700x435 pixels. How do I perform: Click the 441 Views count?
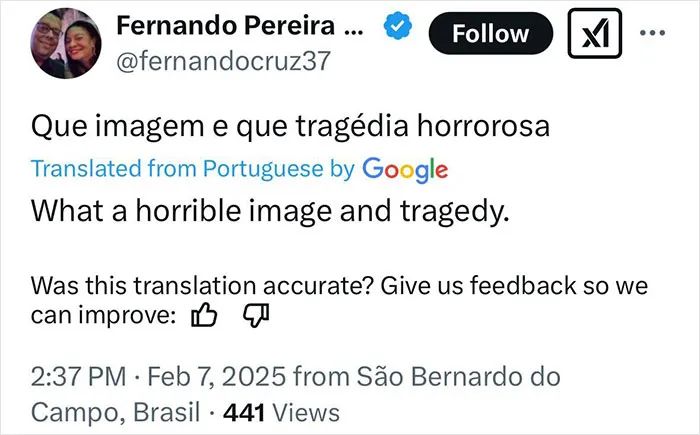pyautogui.click(x=281, y=413)
